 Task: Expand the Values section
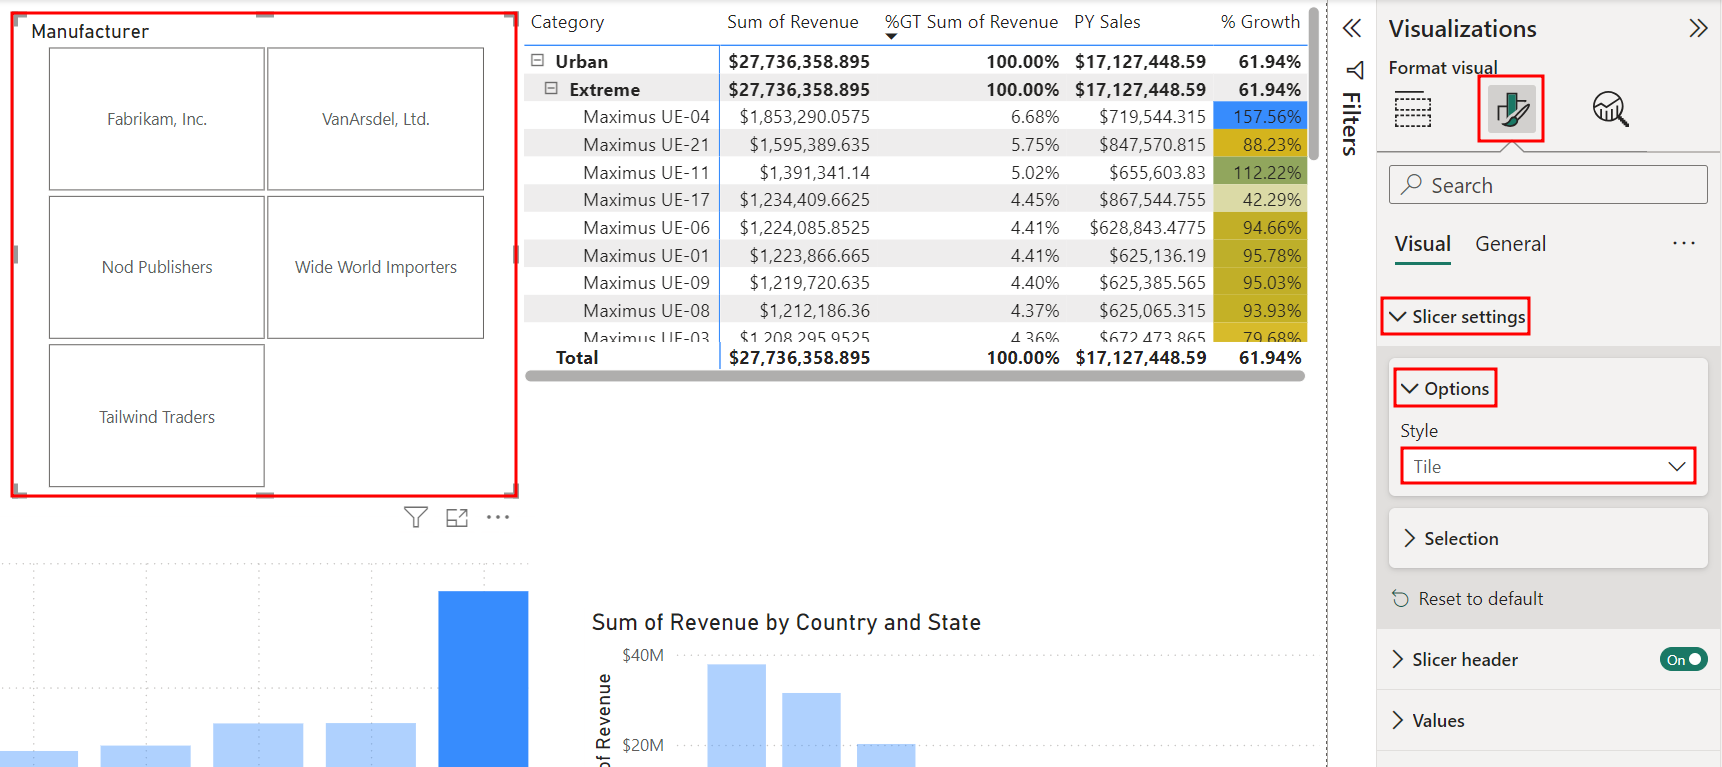(1548, 720)
